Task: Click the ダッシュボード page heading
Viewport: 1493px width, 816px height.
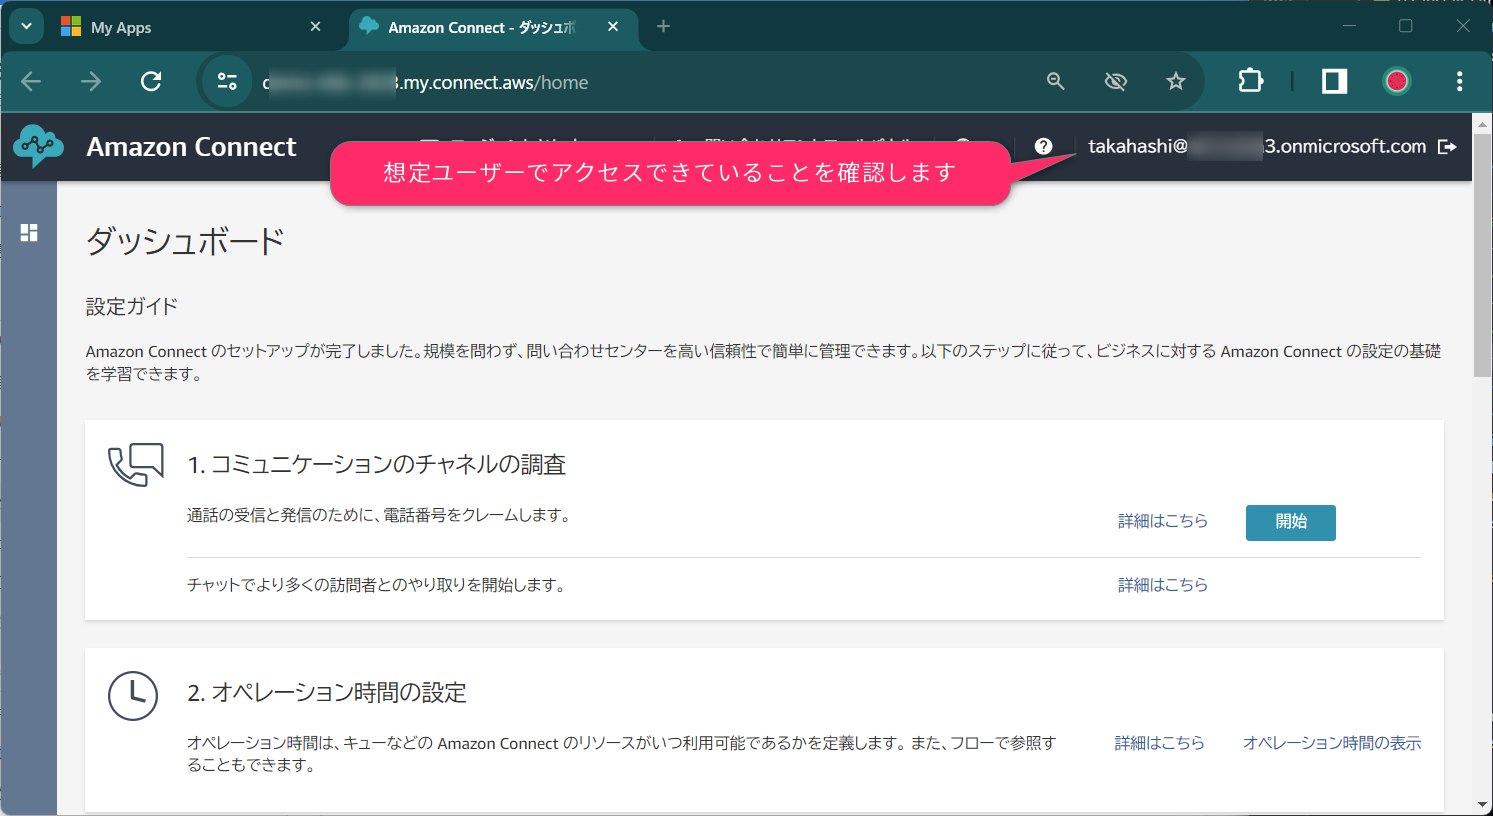Action: [185, 241]
